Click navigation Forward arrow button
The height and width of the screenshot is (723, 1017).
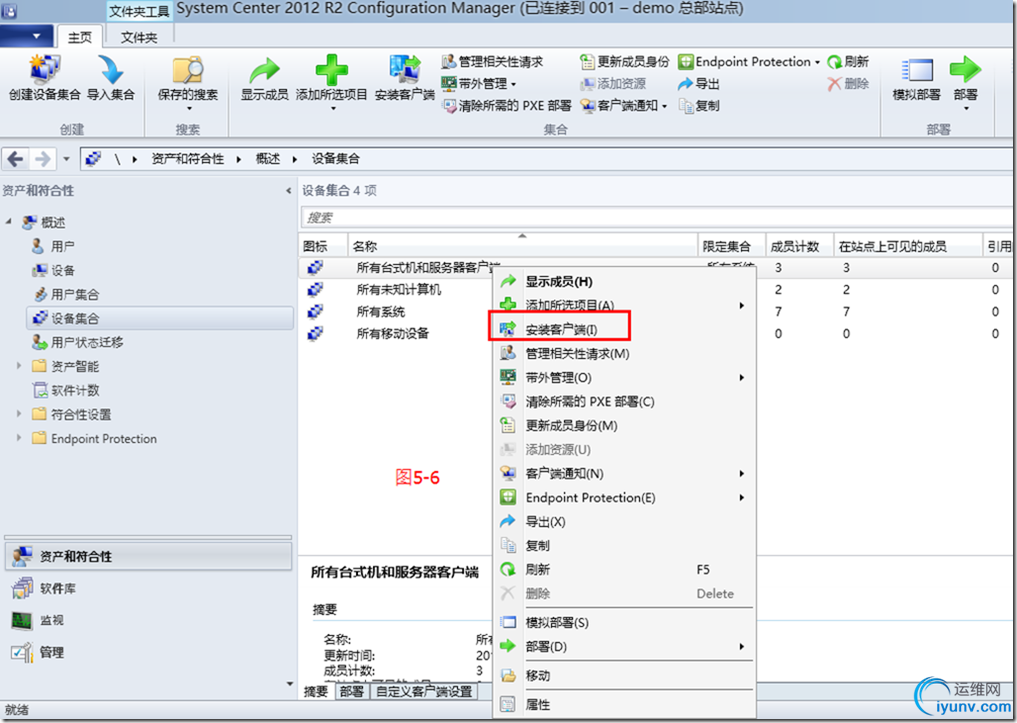[x=42, y=159]
